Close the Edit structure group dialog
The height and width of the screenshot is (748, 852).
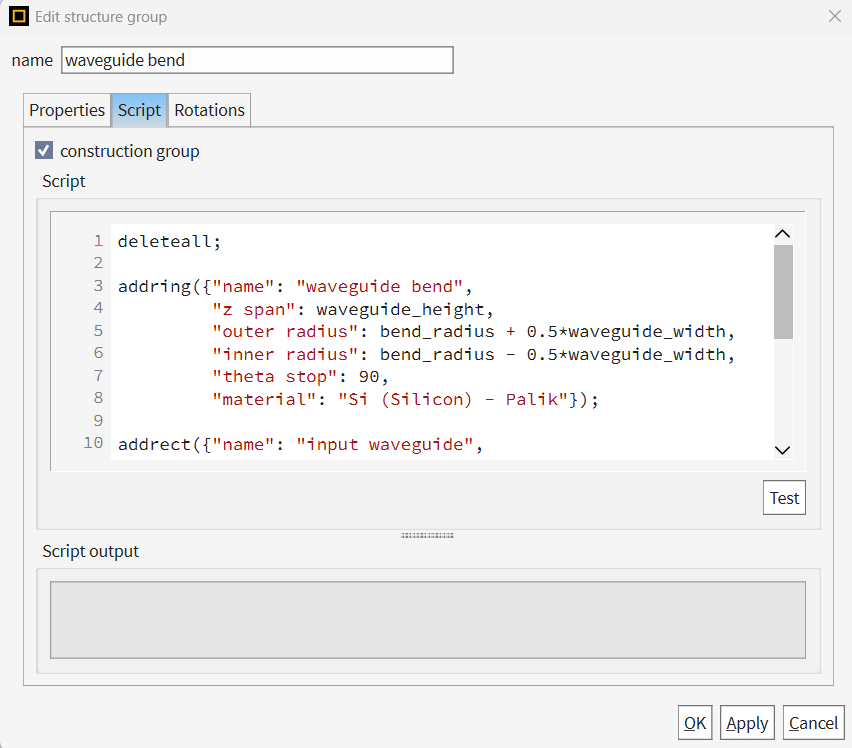(x=835, y=16)
